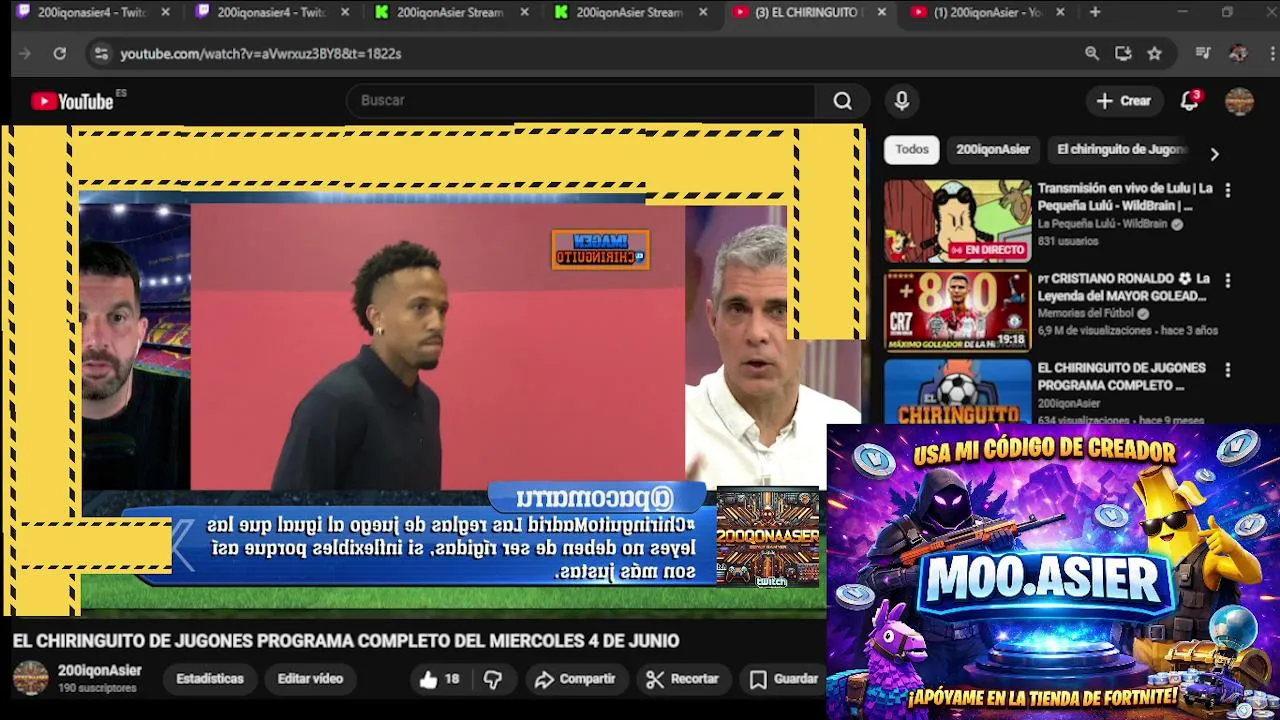Image resolution: width=1280 pixels, height=720 pixels.
Task: Click the 190 suscriptores text
Action: pos(97,689)
